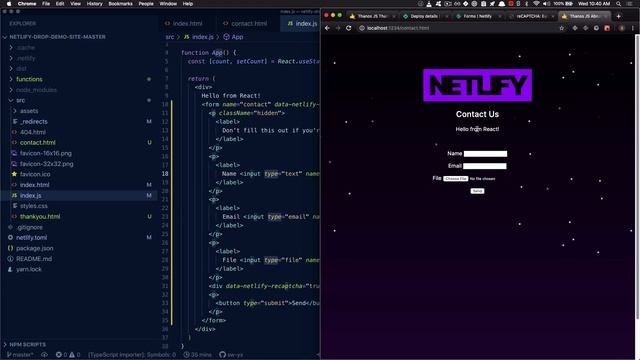Switch to the index.js editor tab
The width and height of the screenshot is (640, 360).
302,24
